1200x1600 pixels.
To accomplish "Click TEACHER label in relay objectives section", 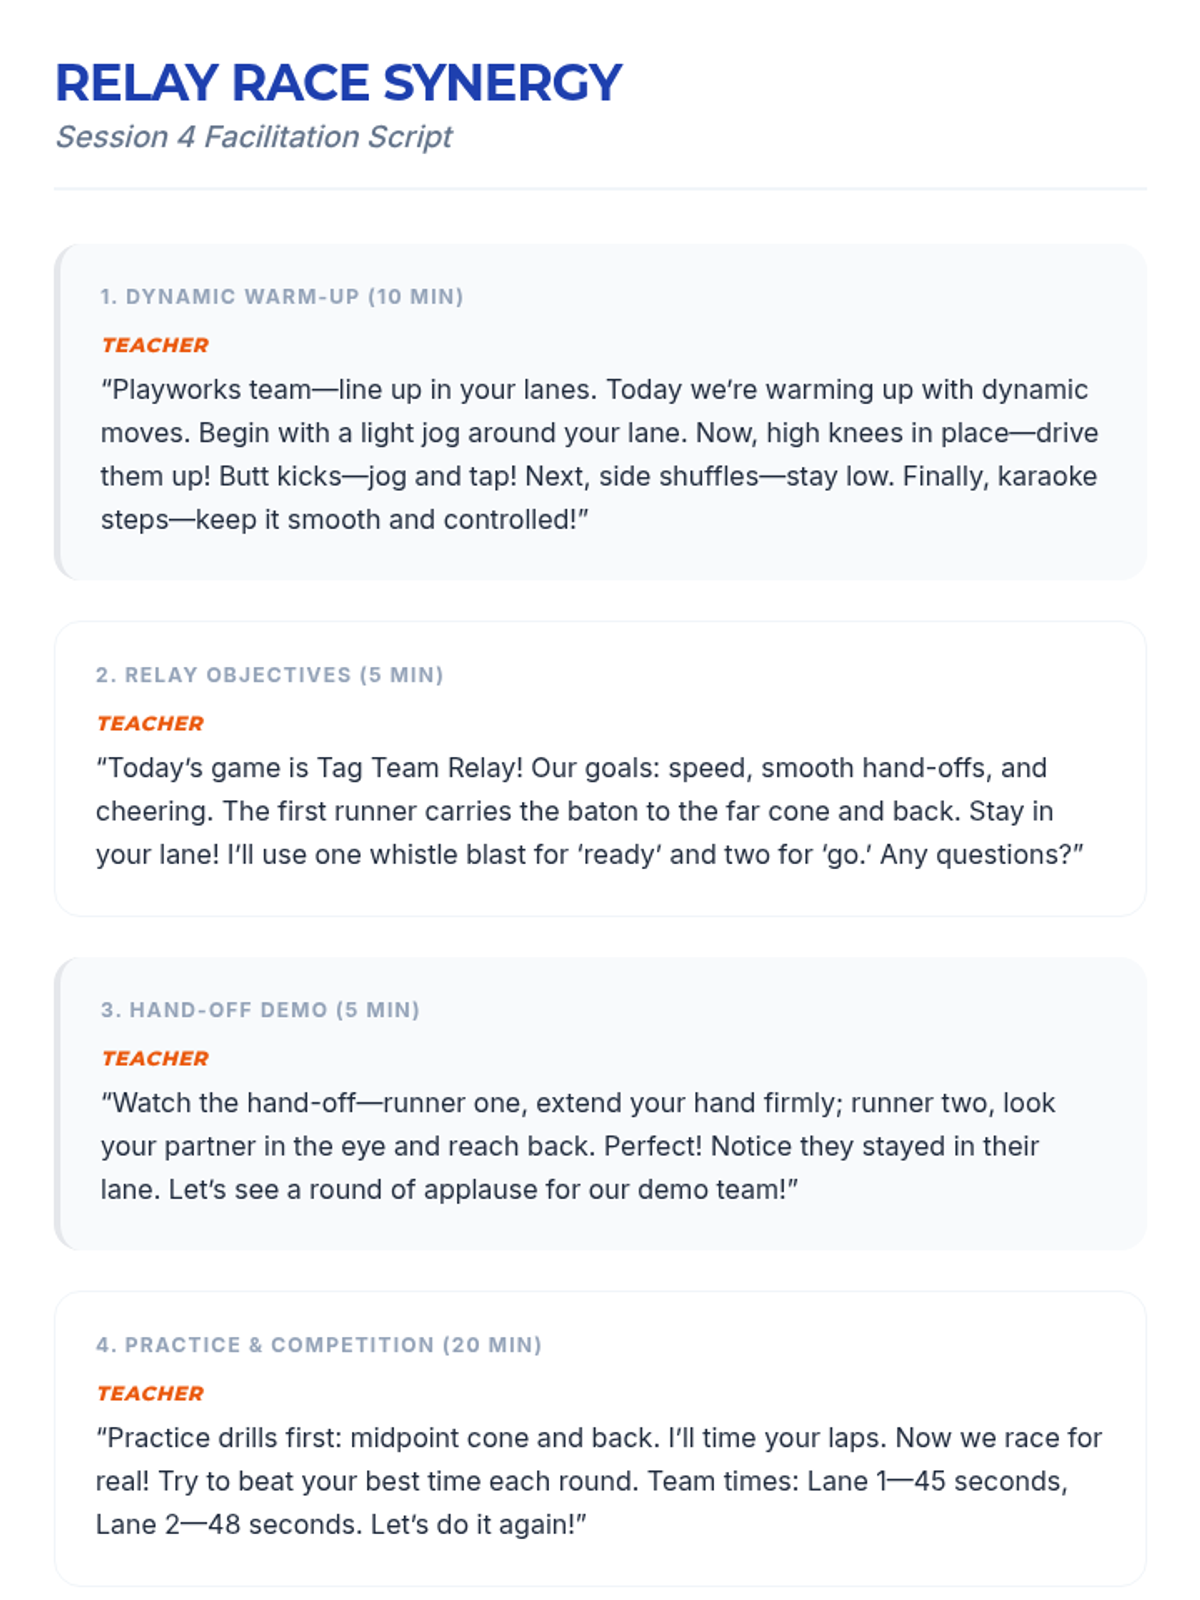I will tap(150, 723).
